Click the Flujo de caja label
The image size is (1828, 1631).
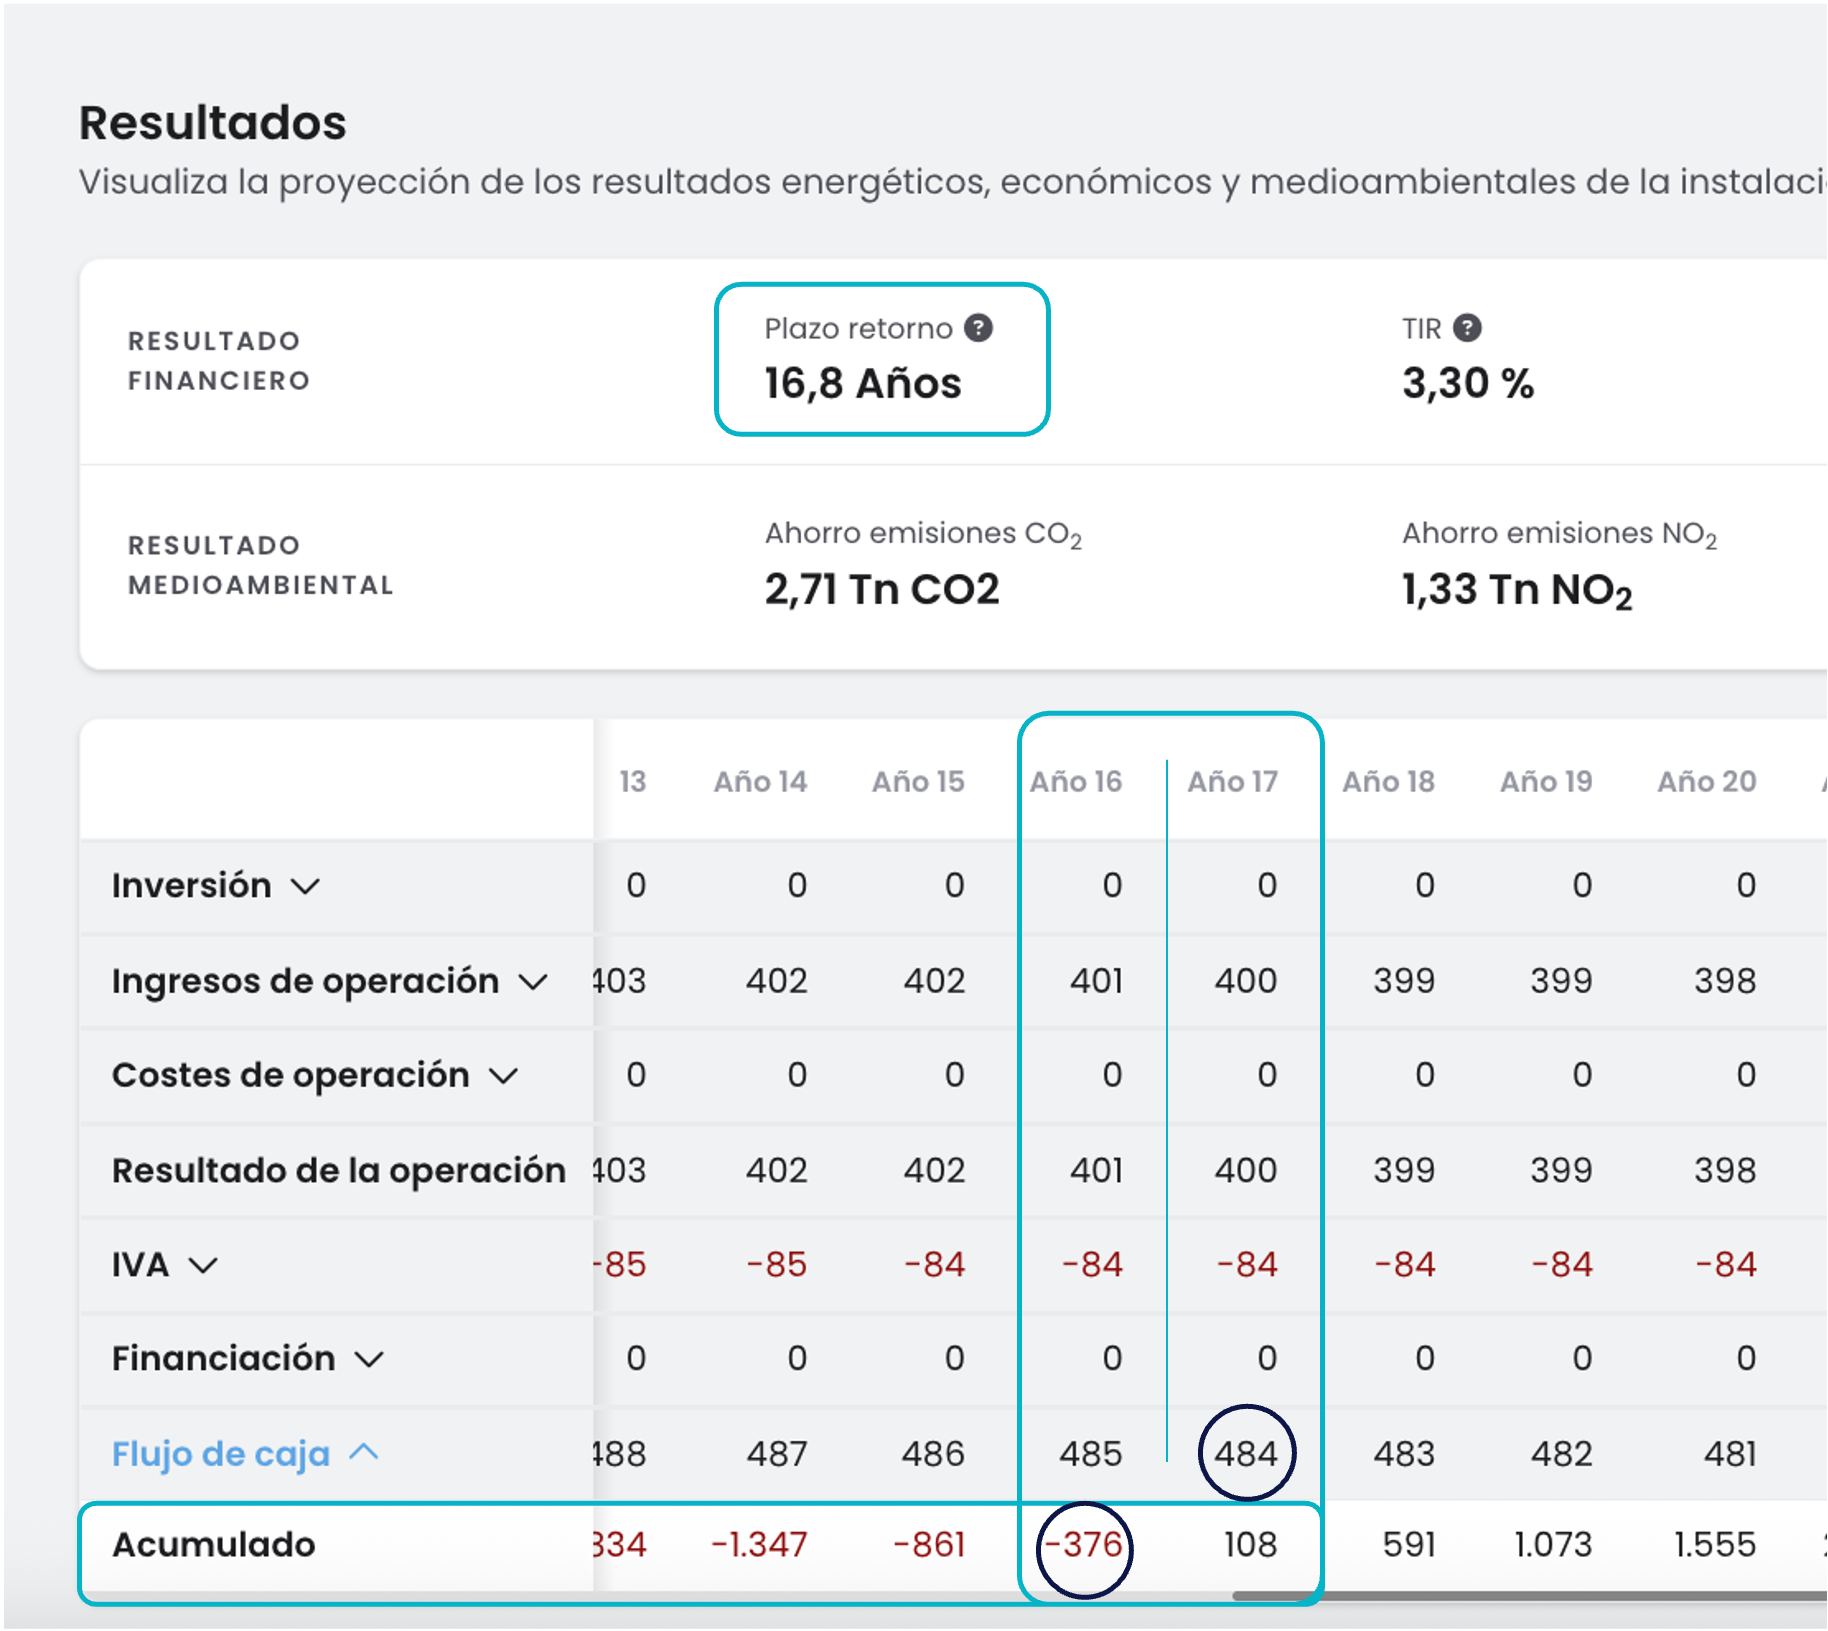tap(221, 1453)
